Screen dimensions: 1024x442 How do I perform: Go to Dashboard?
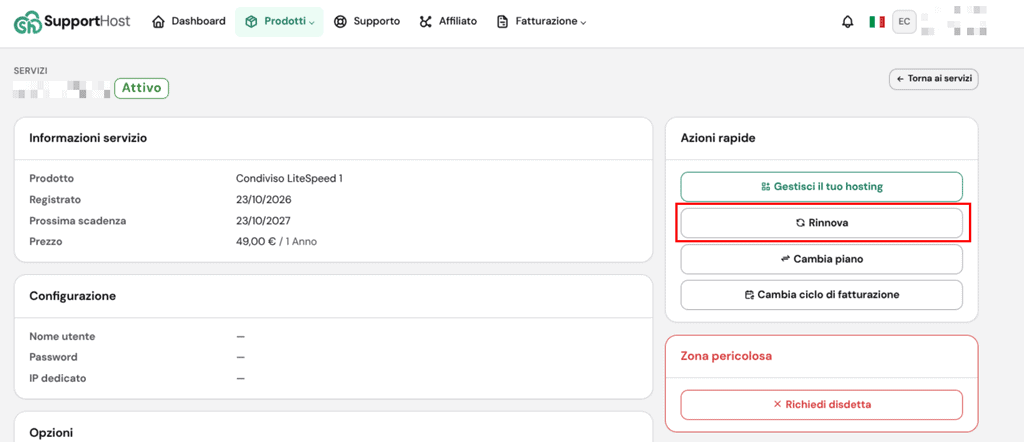pyautogui.click(x=189, y=22)
